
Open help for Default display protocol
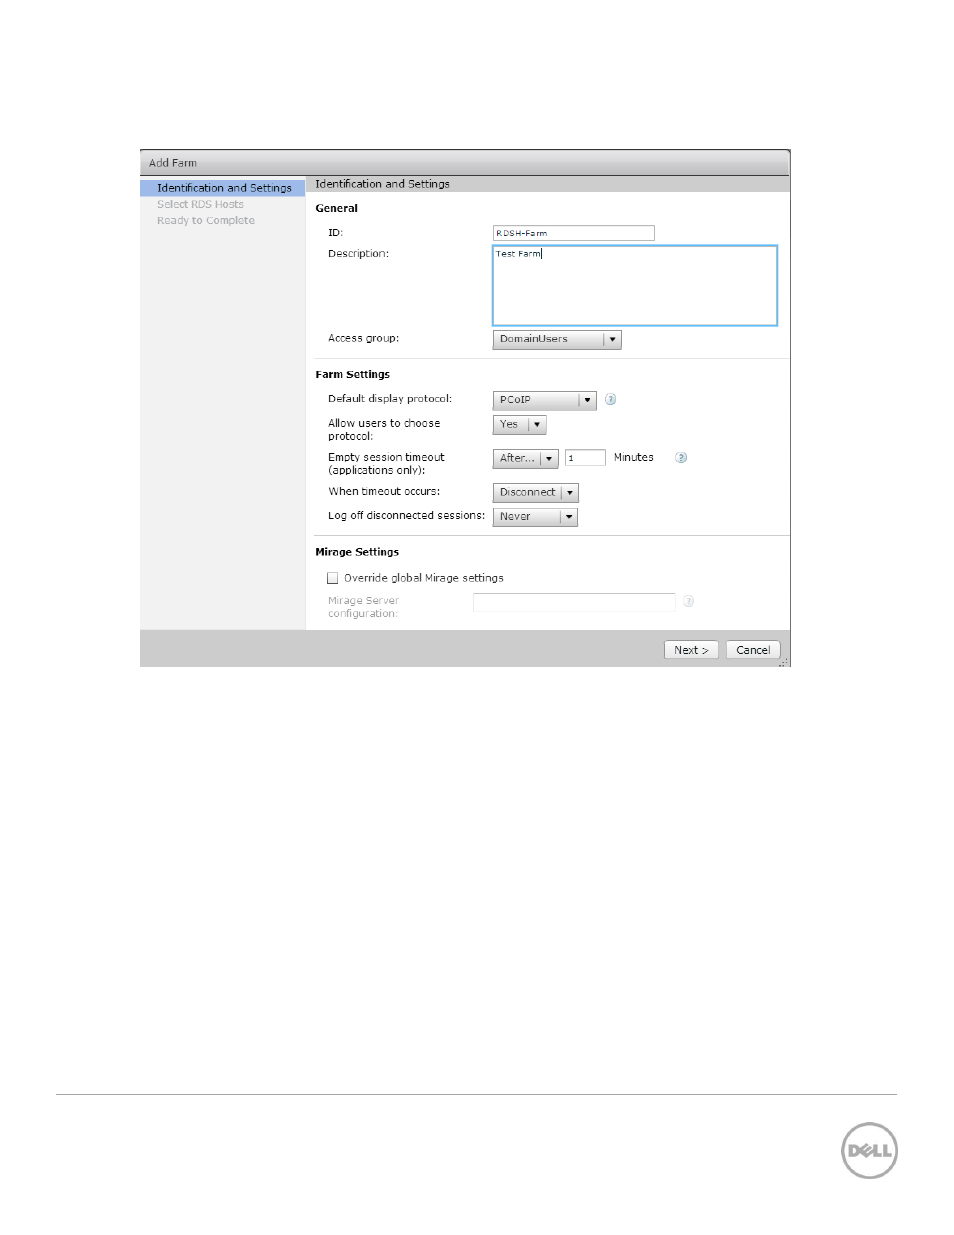pos(610,399)
